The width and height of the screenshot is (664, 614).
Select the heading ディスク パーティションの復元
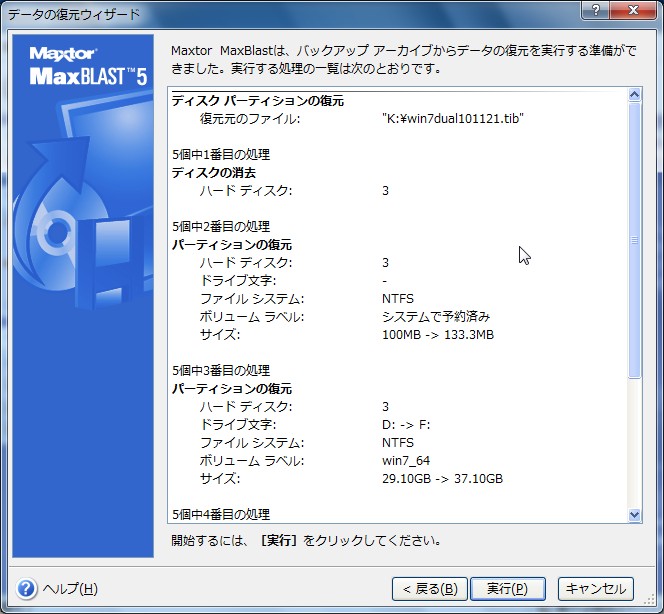[x=257, y=101]
